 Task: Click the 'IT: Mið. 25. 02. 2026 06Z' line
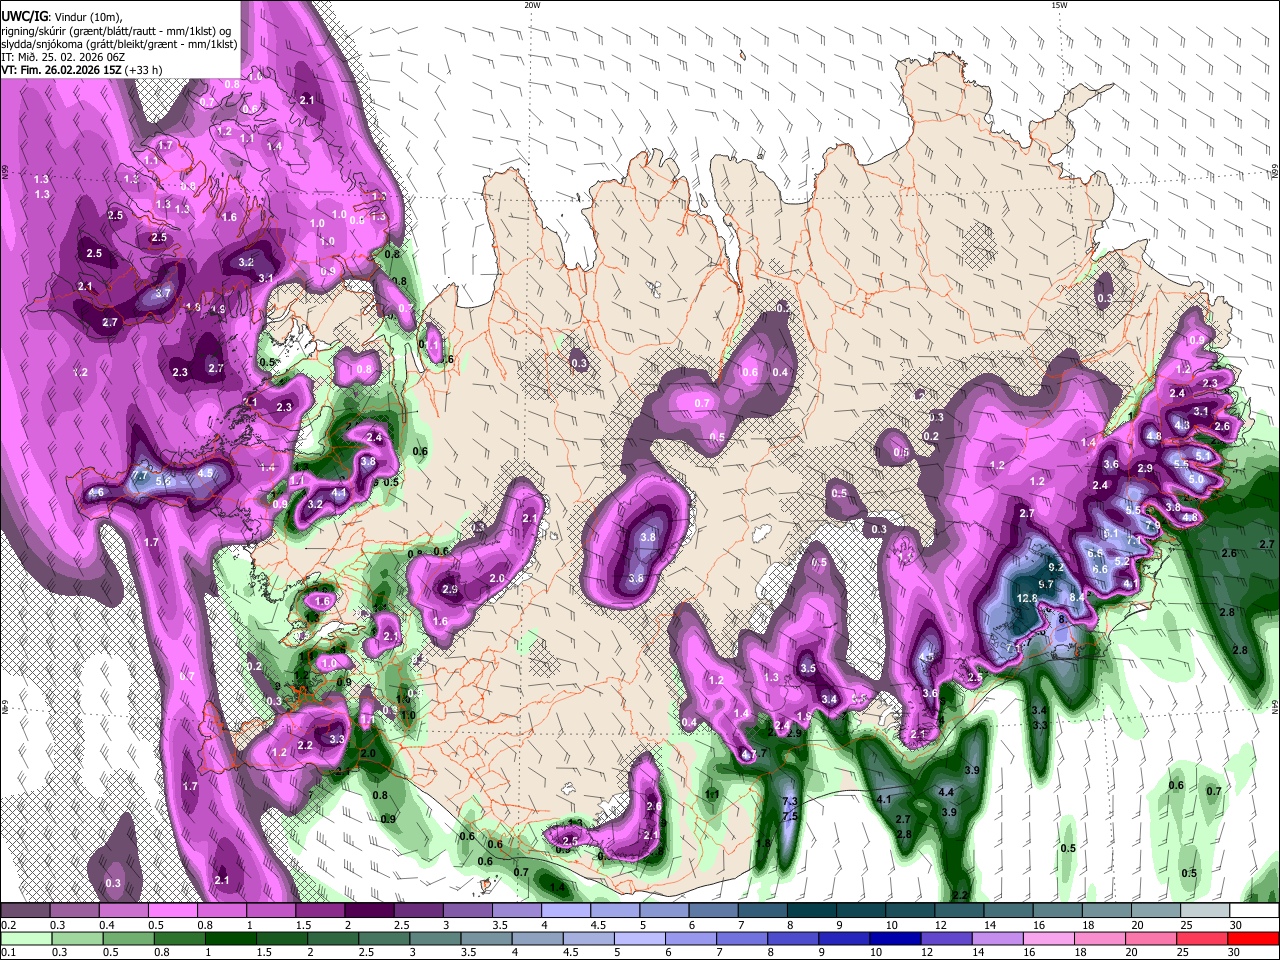[63, 57]
